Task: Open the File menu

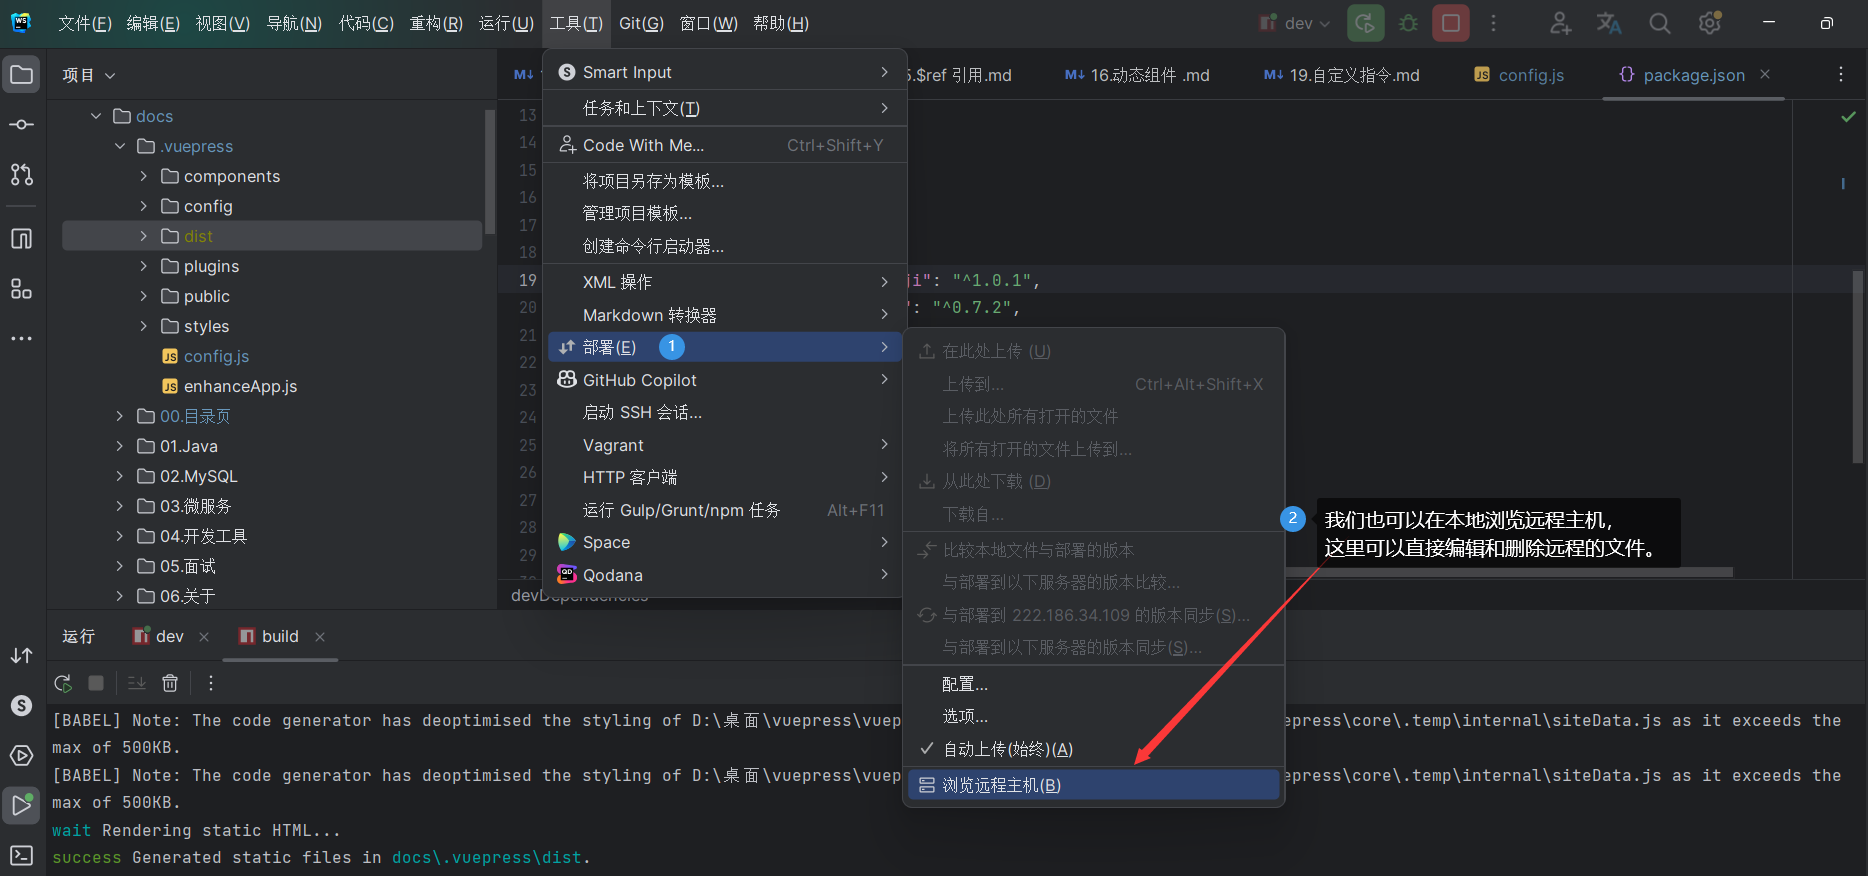Action: 84,23
